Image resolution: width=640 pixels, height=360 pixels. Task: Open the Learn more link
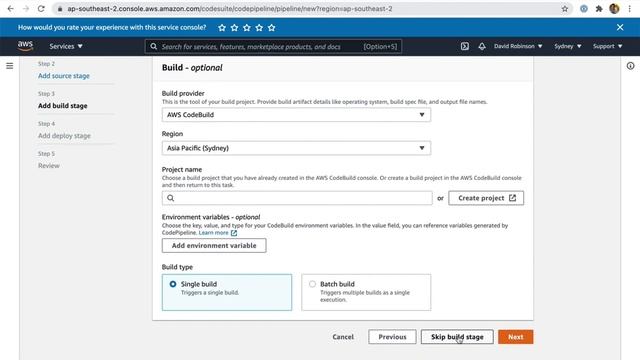coord(213,233)
